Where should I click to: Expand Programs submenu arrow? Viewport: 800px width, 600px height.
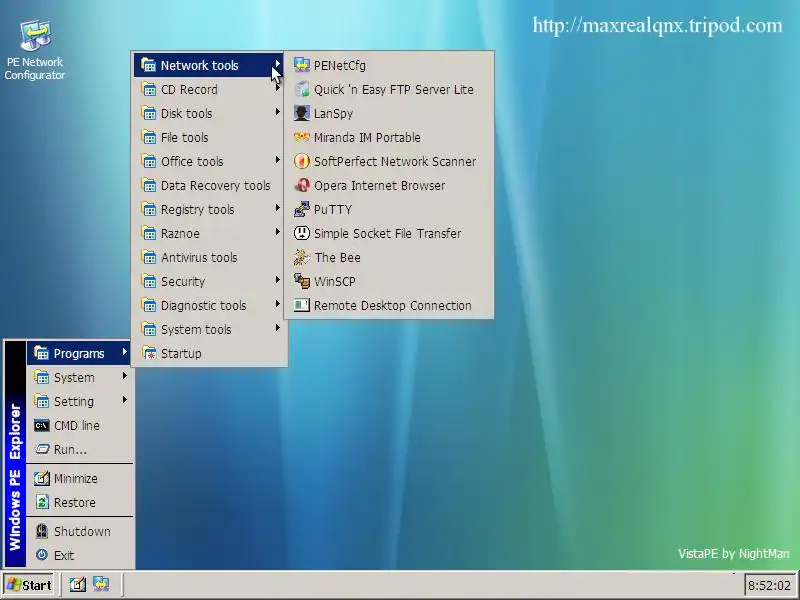pyautogui.click(x=124, y=352)
